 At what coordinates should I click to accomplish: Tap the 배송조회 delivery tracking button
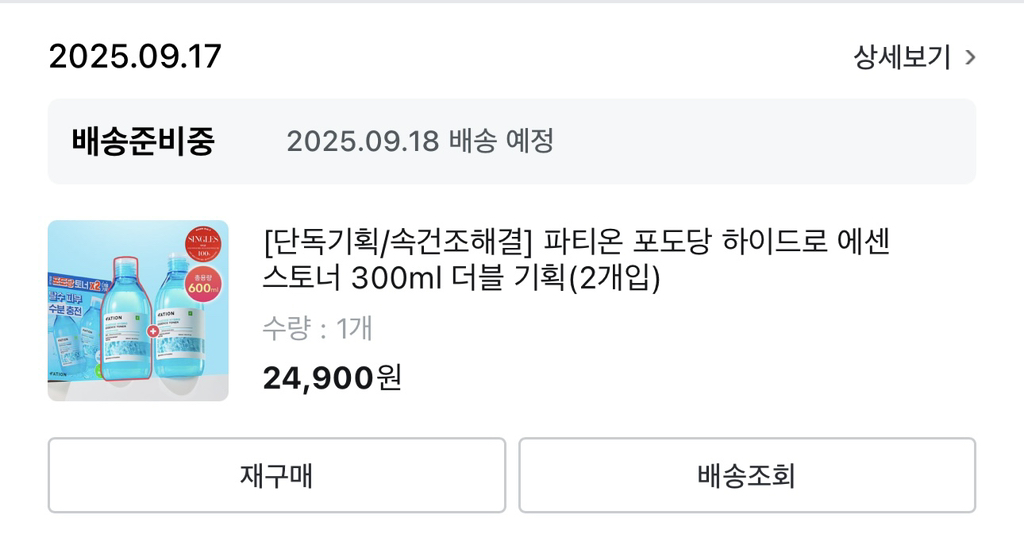(746, 475)
